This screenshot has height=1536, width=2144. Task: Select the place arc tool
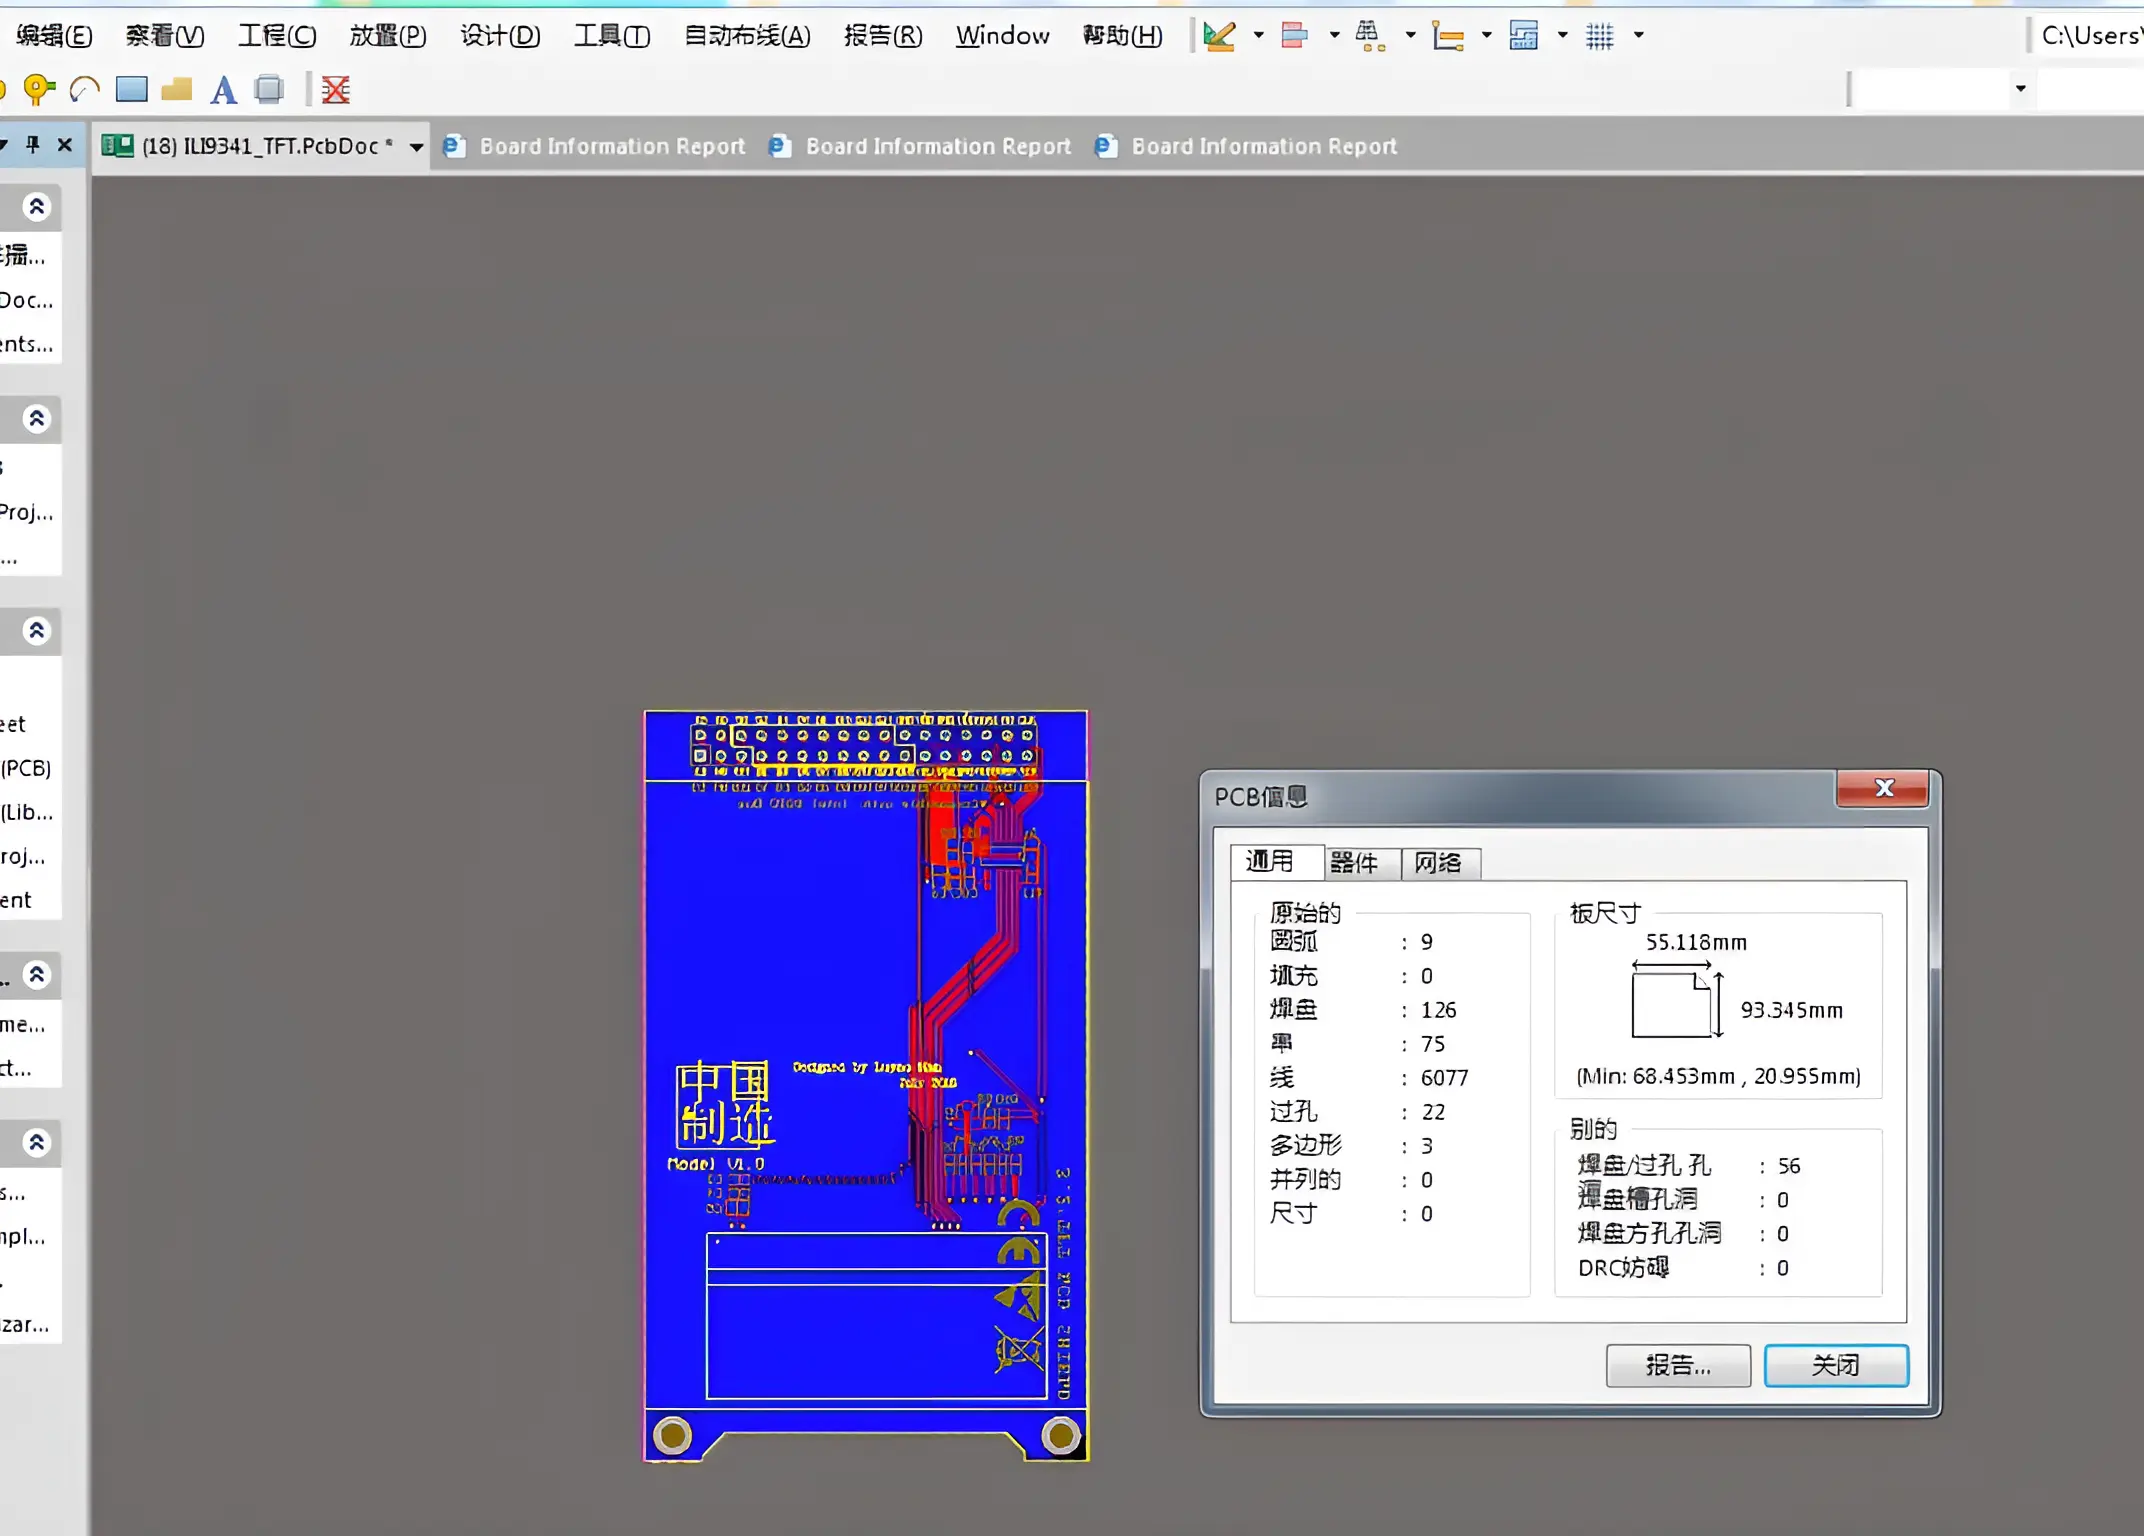(x=85, y=90)
